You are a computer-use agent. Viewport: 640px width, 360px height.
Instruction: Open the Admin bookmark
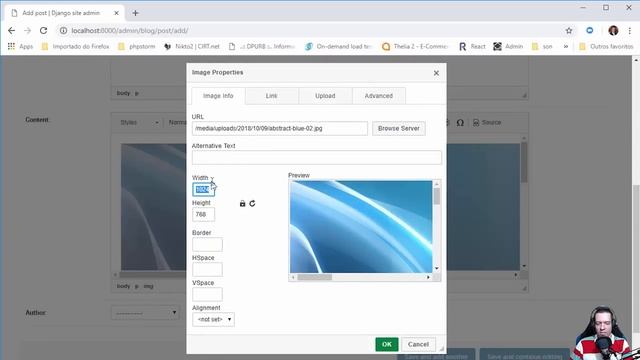click(x=508, y=47)
